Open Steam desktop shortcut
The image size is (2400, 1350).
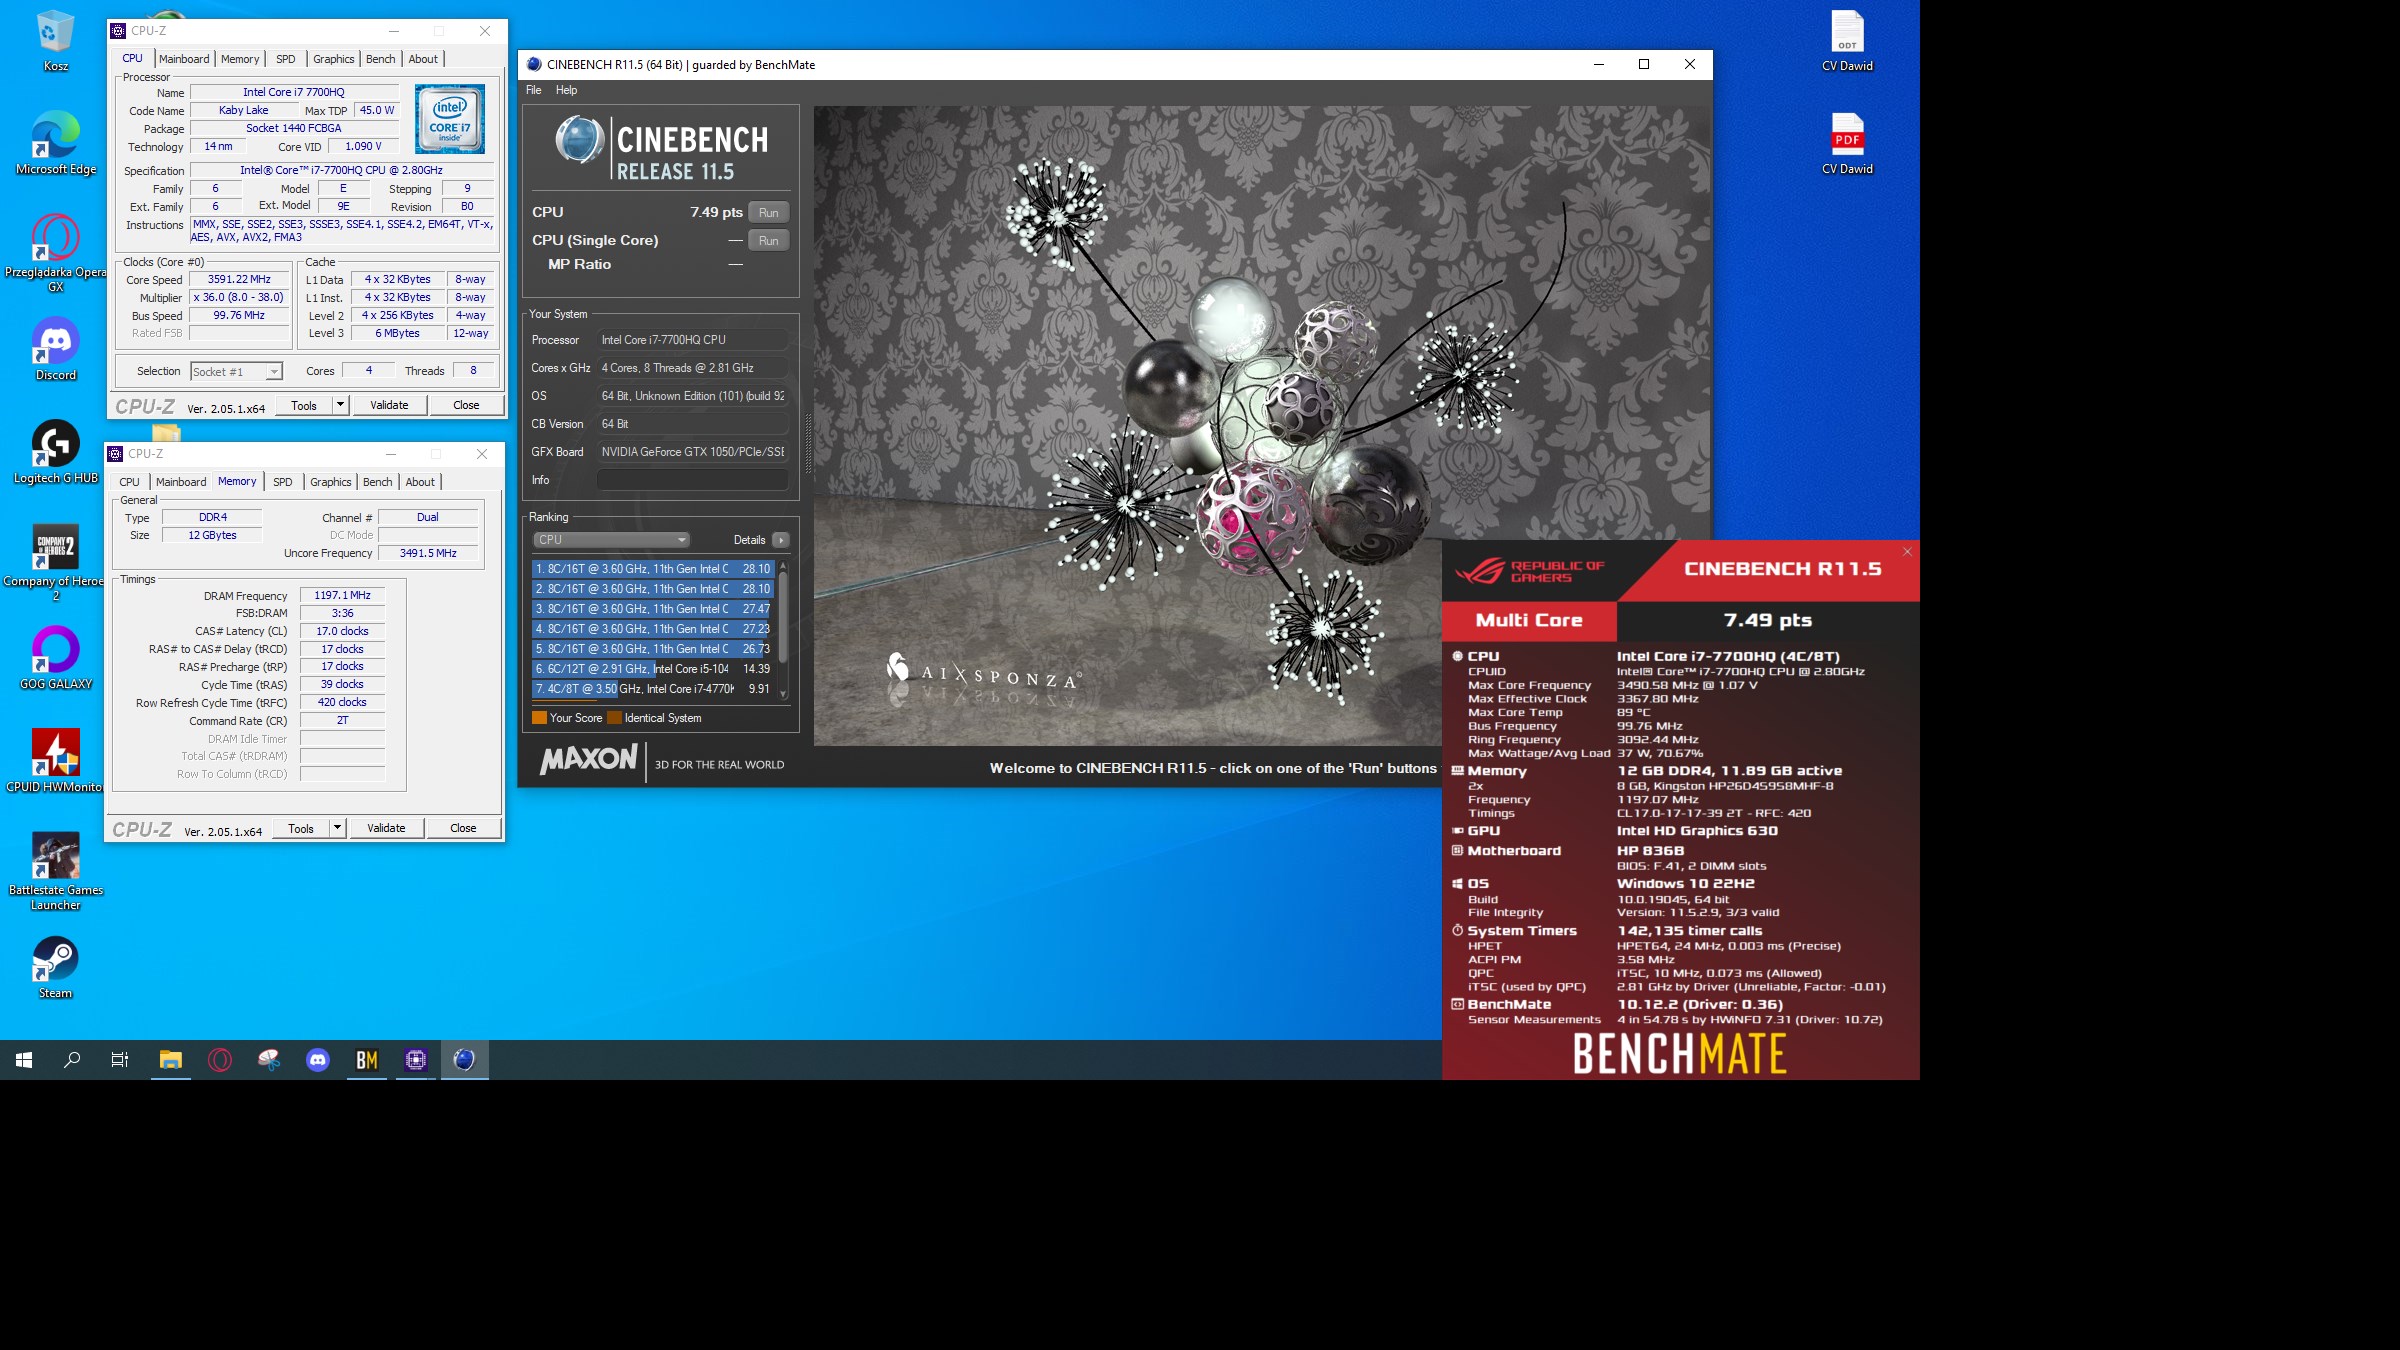point(55,967)
